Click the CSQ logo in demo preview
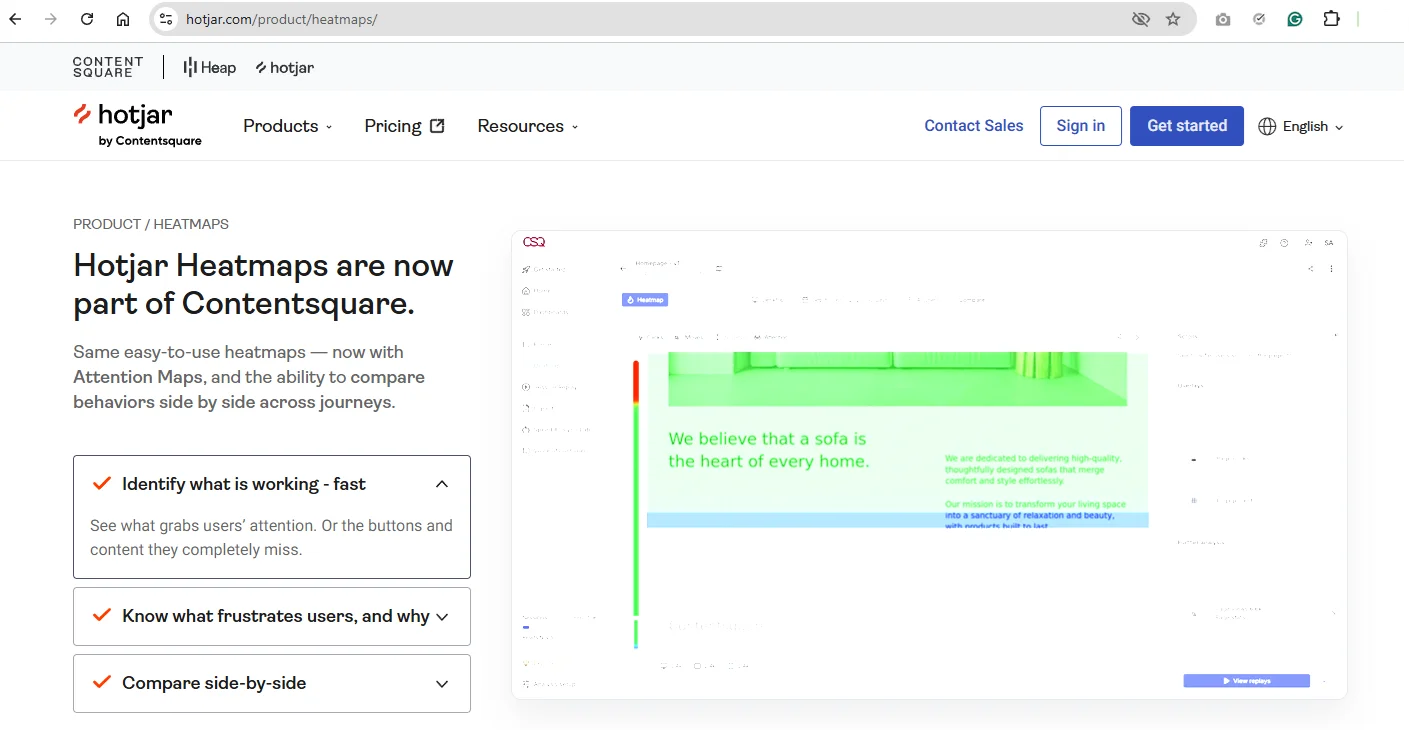1424x730 pixels. click(534, 242)
